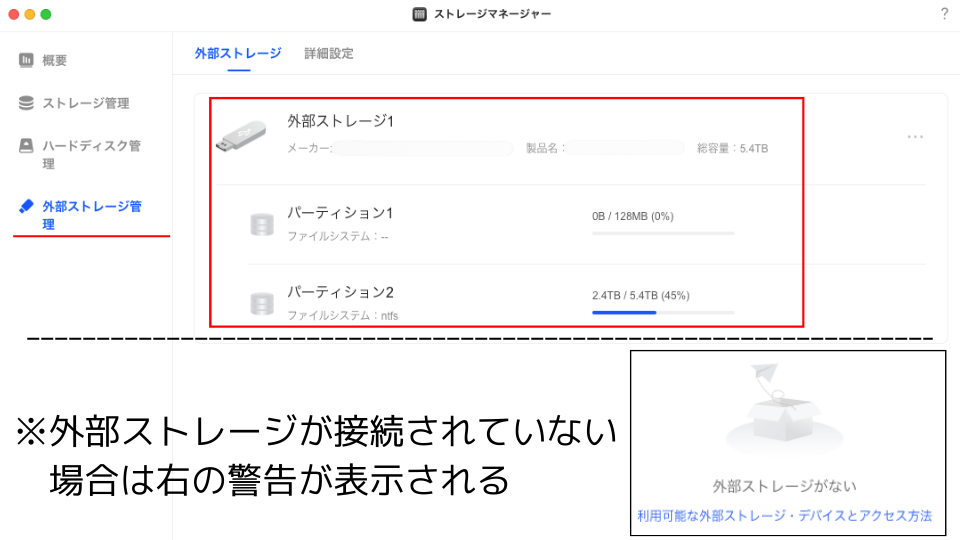Click the ハードディスク管理 disk icon
This screenshot has height=540, width=960.
pyautogui.click(x=26, y=146)
